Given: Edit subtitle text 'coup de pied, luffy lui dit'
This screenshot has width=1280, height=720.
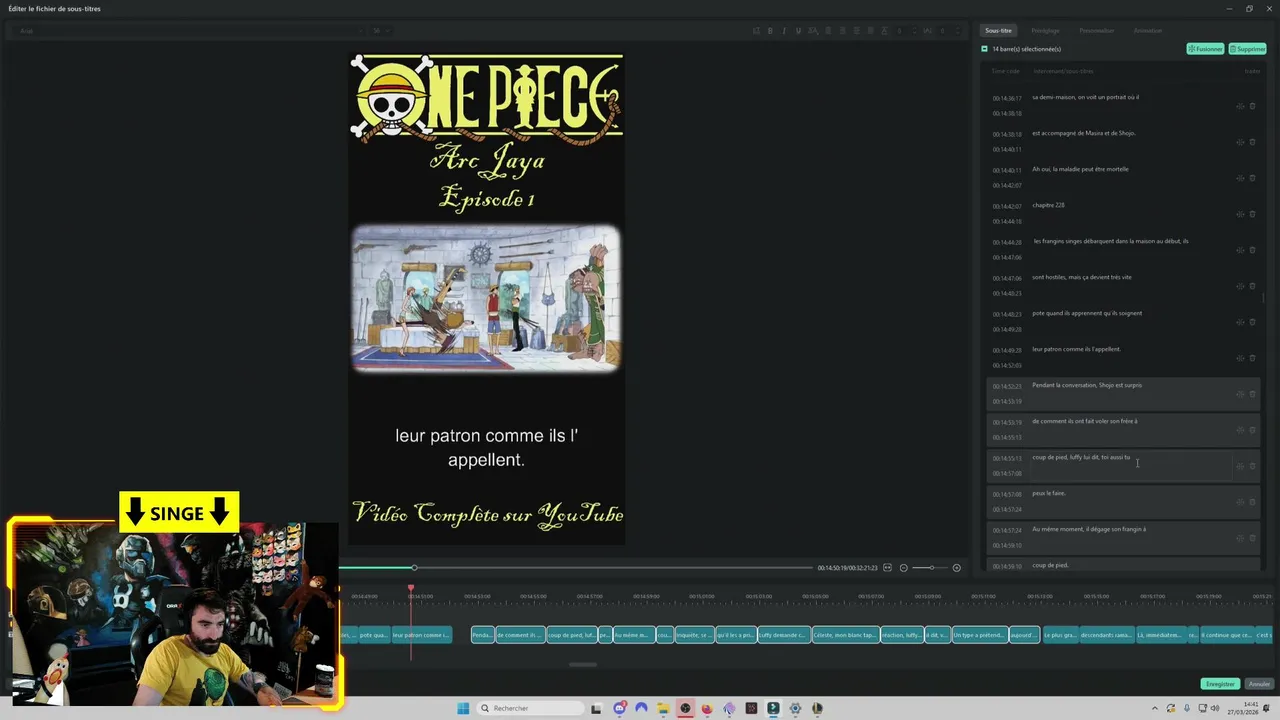Looking at the screenshot, I should click(x=1081, y=457).
